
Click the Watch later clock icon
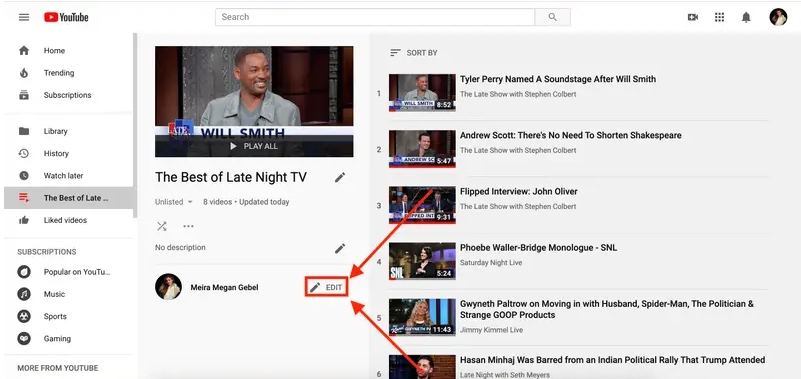(24, 176)
